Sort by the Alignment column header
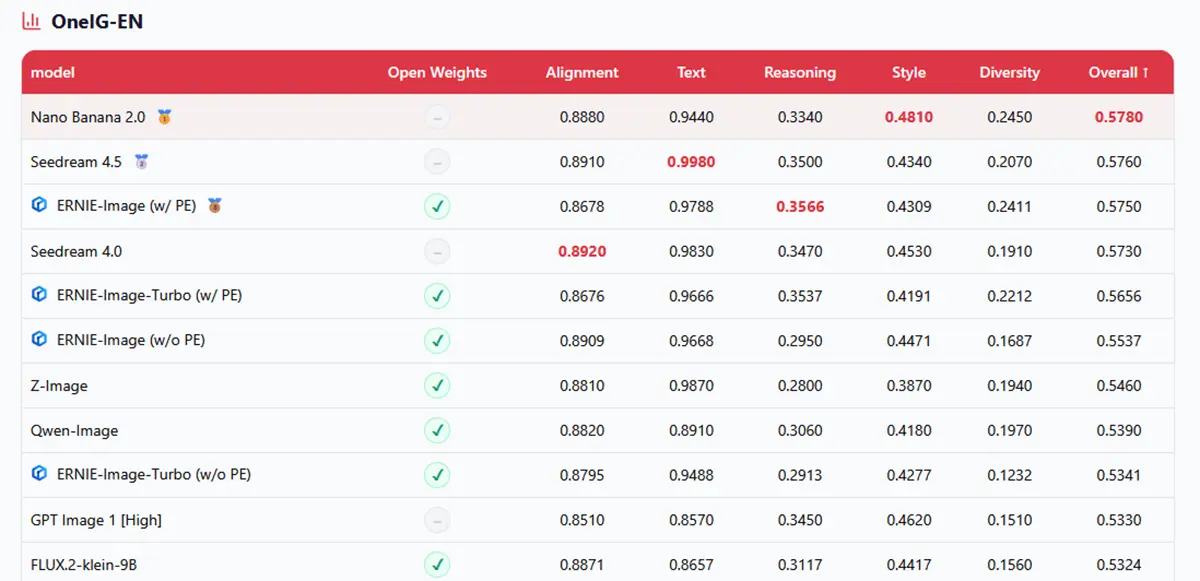This screenshot has height=581, width=1200. click(x=582, y=72)
